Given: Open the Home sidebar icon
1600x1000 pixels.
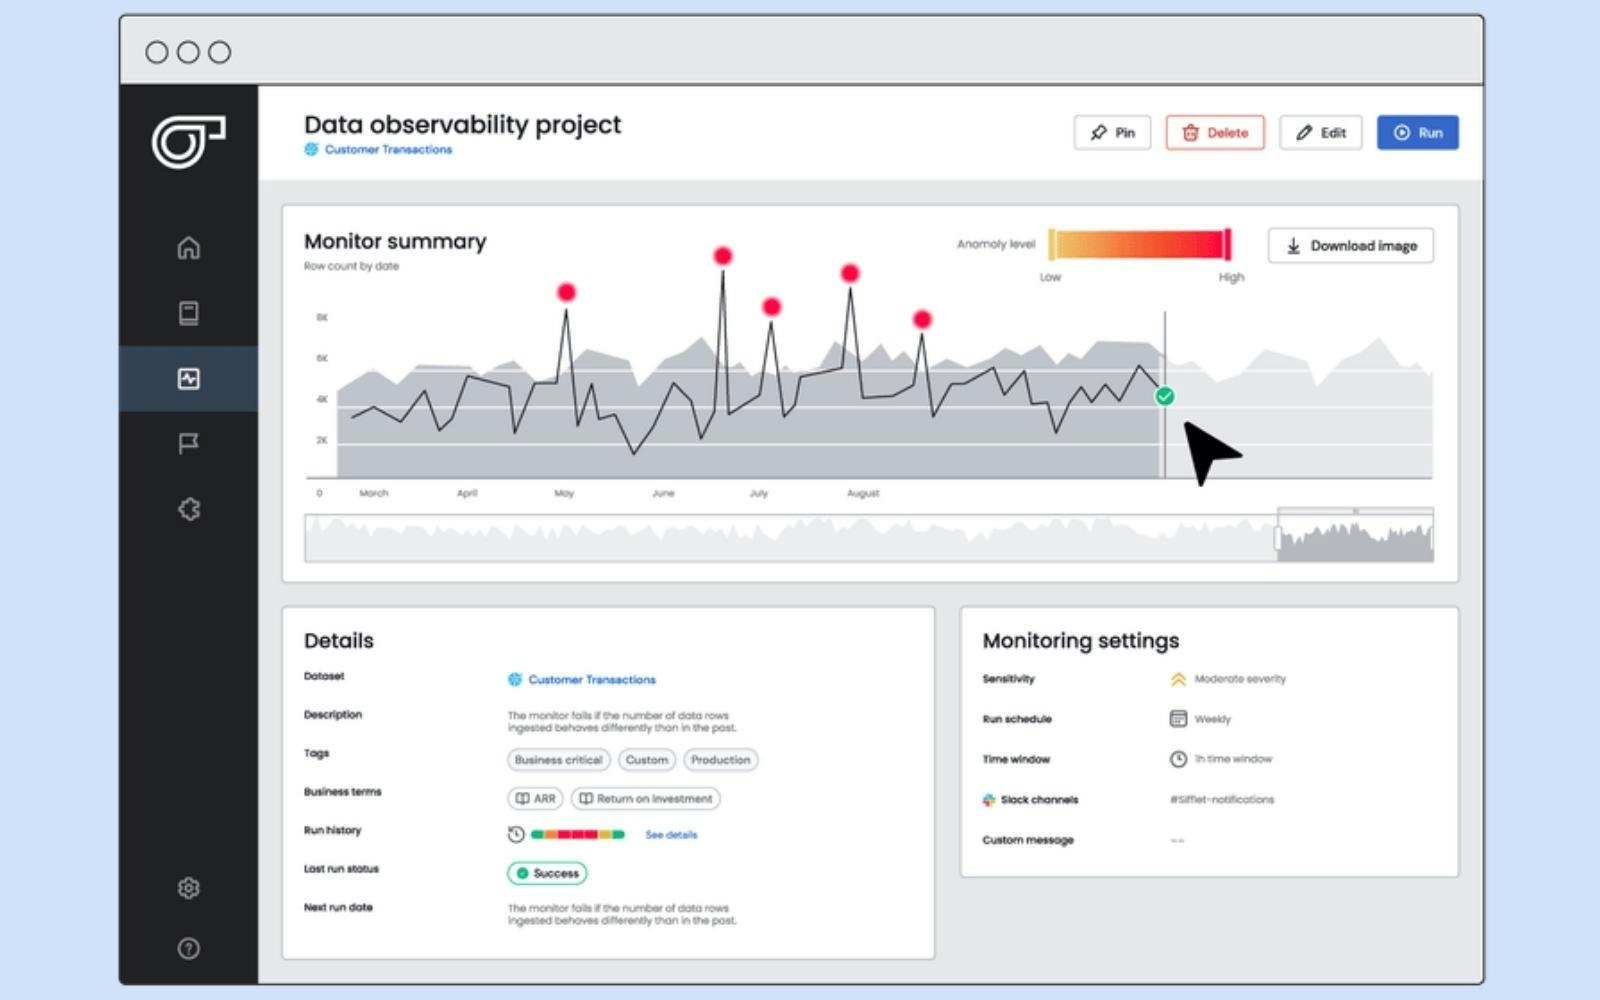Looking at the screenshot, I should (188, 247).
